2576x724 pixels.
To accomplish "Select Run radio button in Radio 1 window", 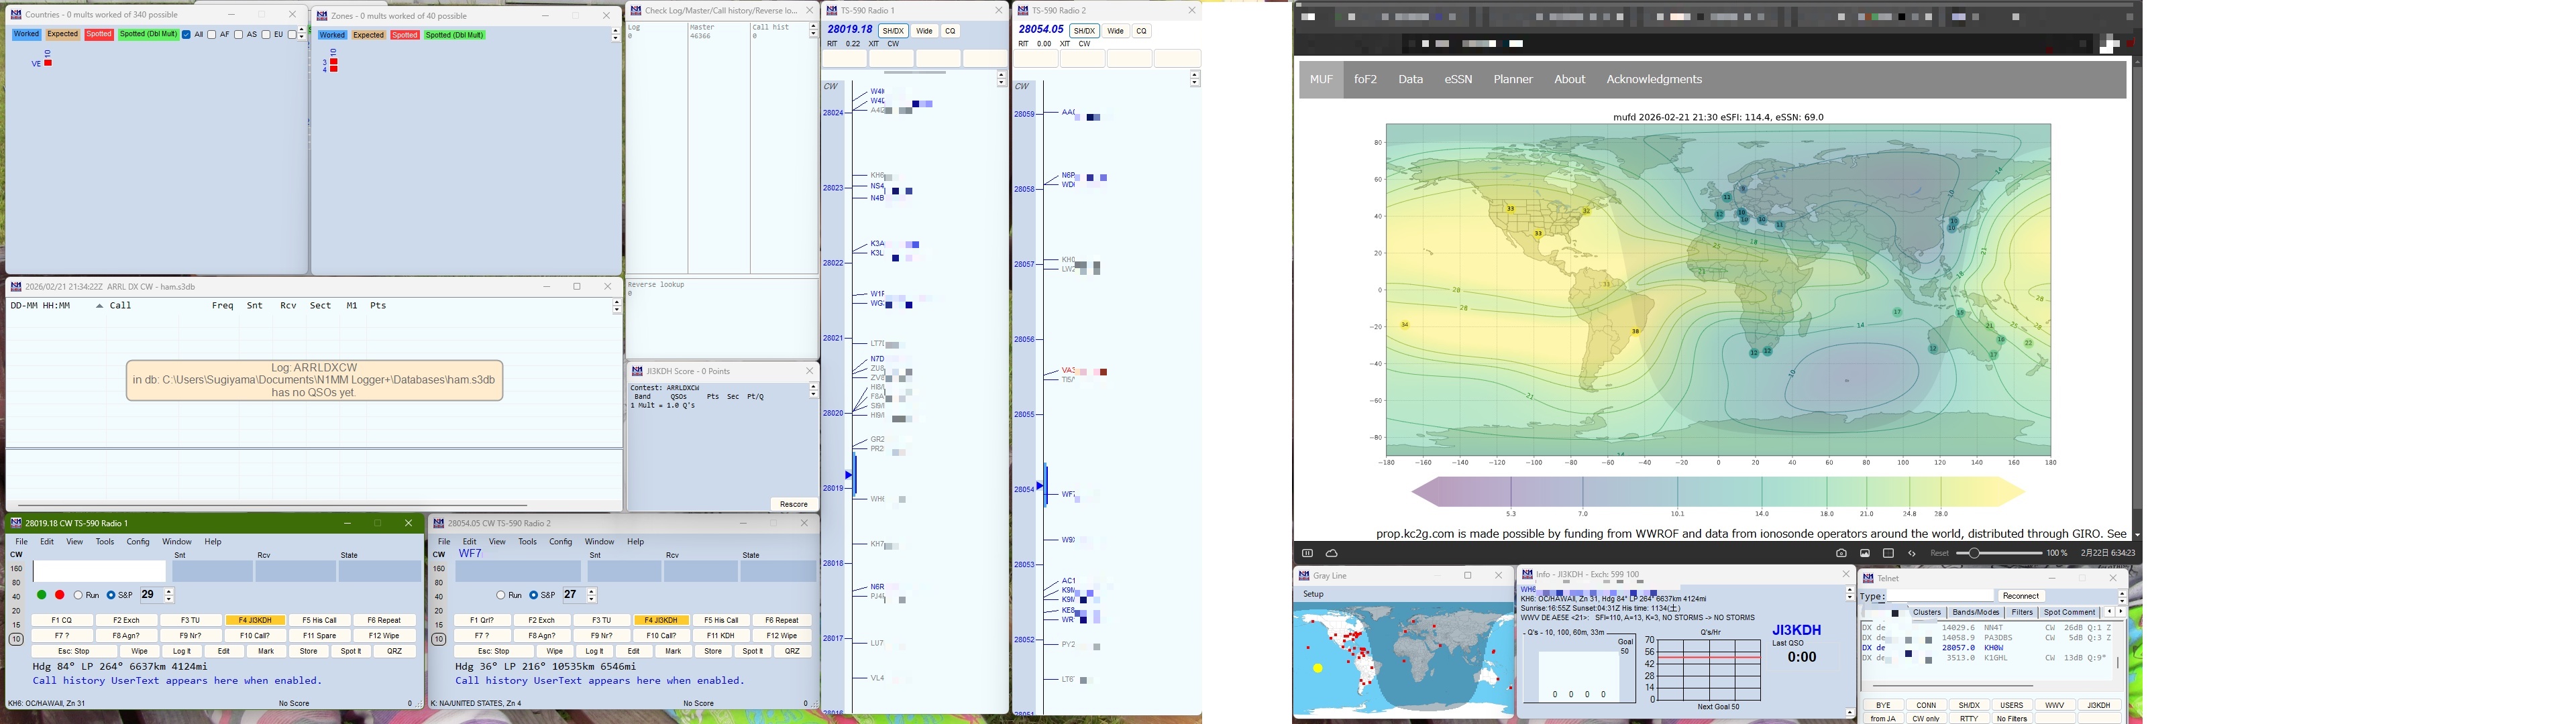I will [78, 595].
